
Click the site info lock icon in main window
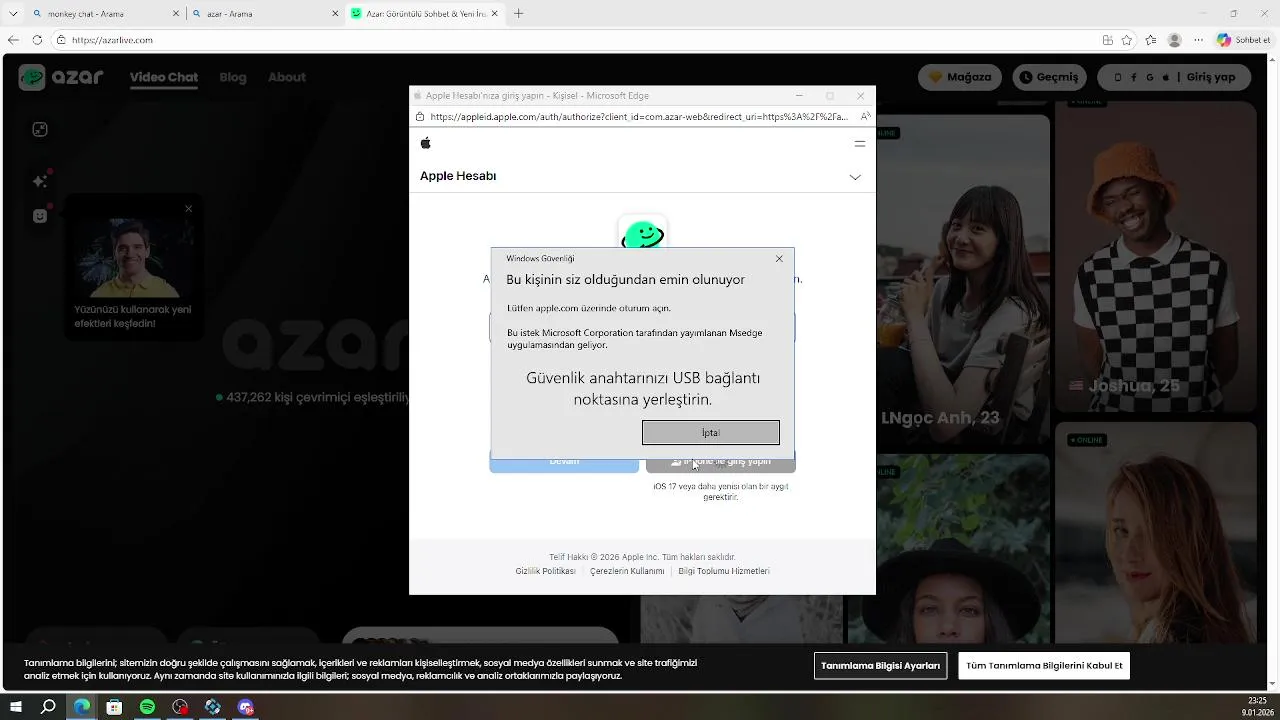[x=61, y=40]
